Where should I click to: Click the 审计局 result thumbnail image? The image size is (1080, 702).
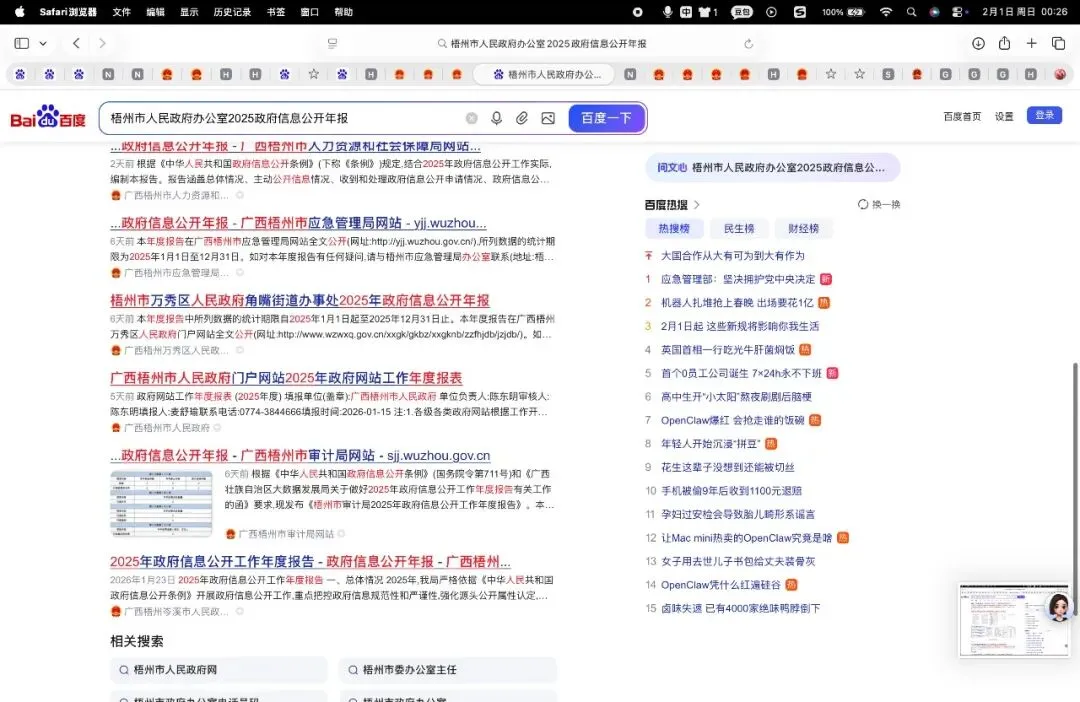pyautogui.click(x=161, y=504)
